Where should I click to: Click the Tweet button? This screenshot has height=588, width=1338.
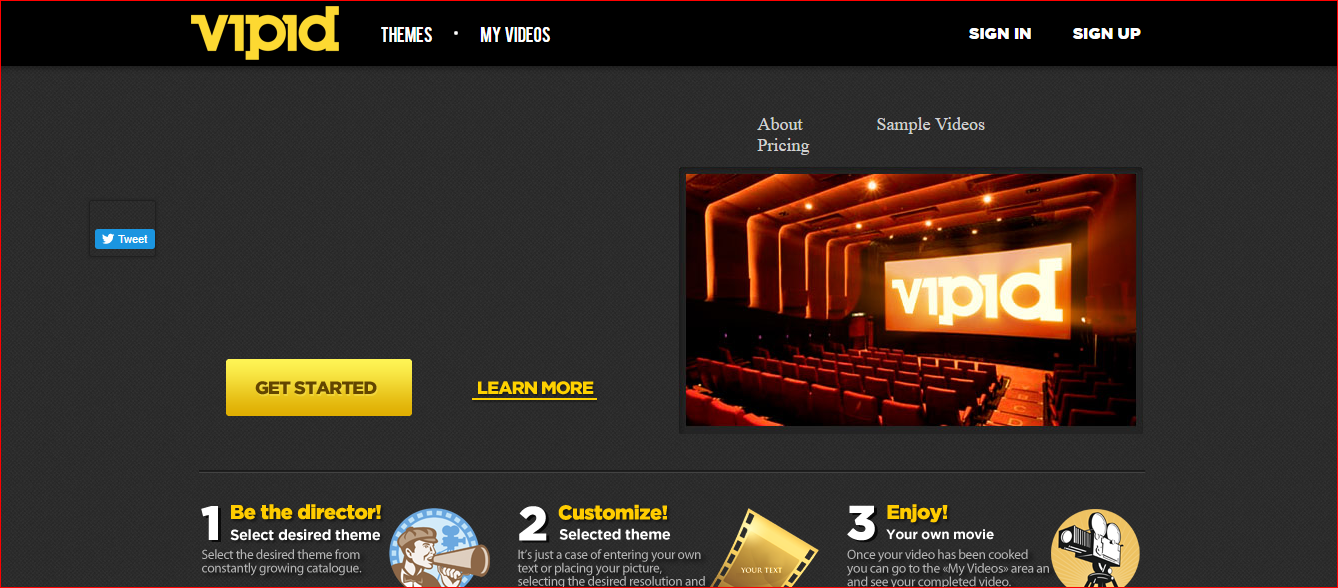(125, 239)
